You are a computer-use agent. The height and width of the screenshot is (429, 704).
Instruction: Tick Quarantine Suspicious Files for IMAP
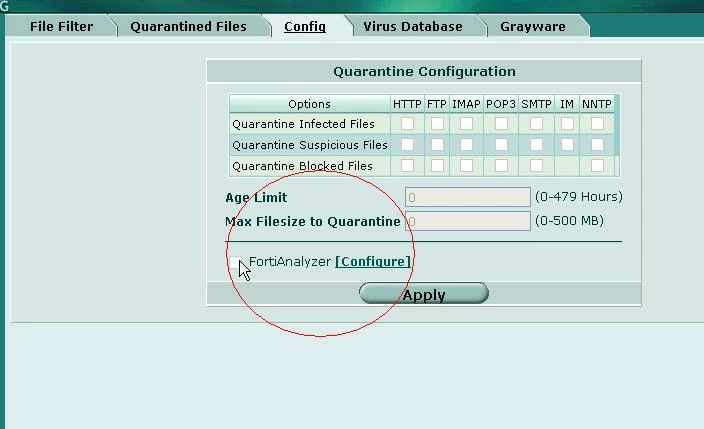[466, 145]
